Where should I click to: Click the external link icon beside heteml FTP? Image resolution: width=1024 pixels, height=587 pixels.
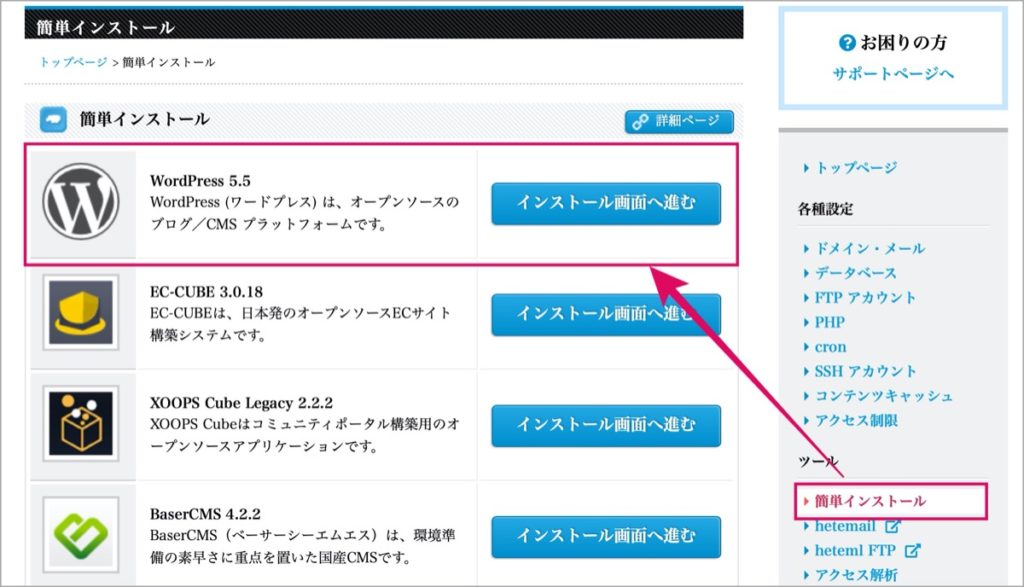click(x=912, y=550)
